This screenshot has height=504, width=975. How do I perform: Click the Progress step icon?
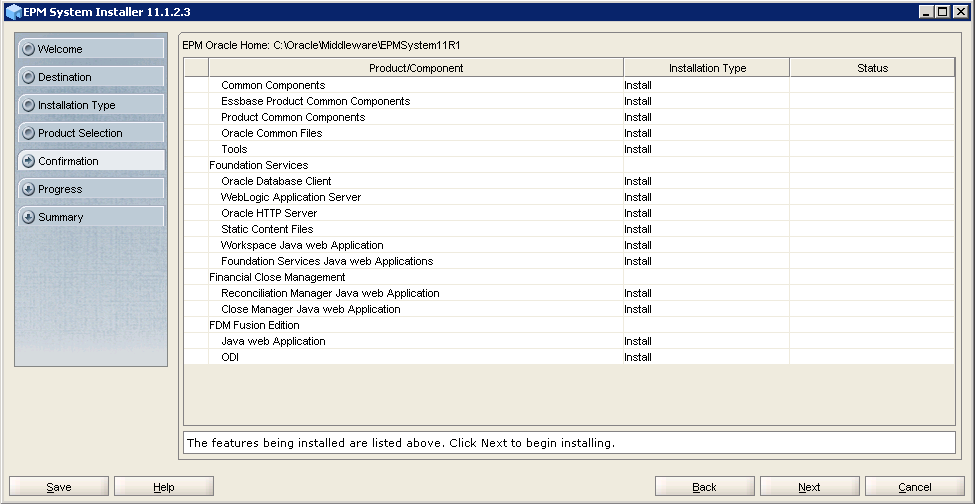28,189
